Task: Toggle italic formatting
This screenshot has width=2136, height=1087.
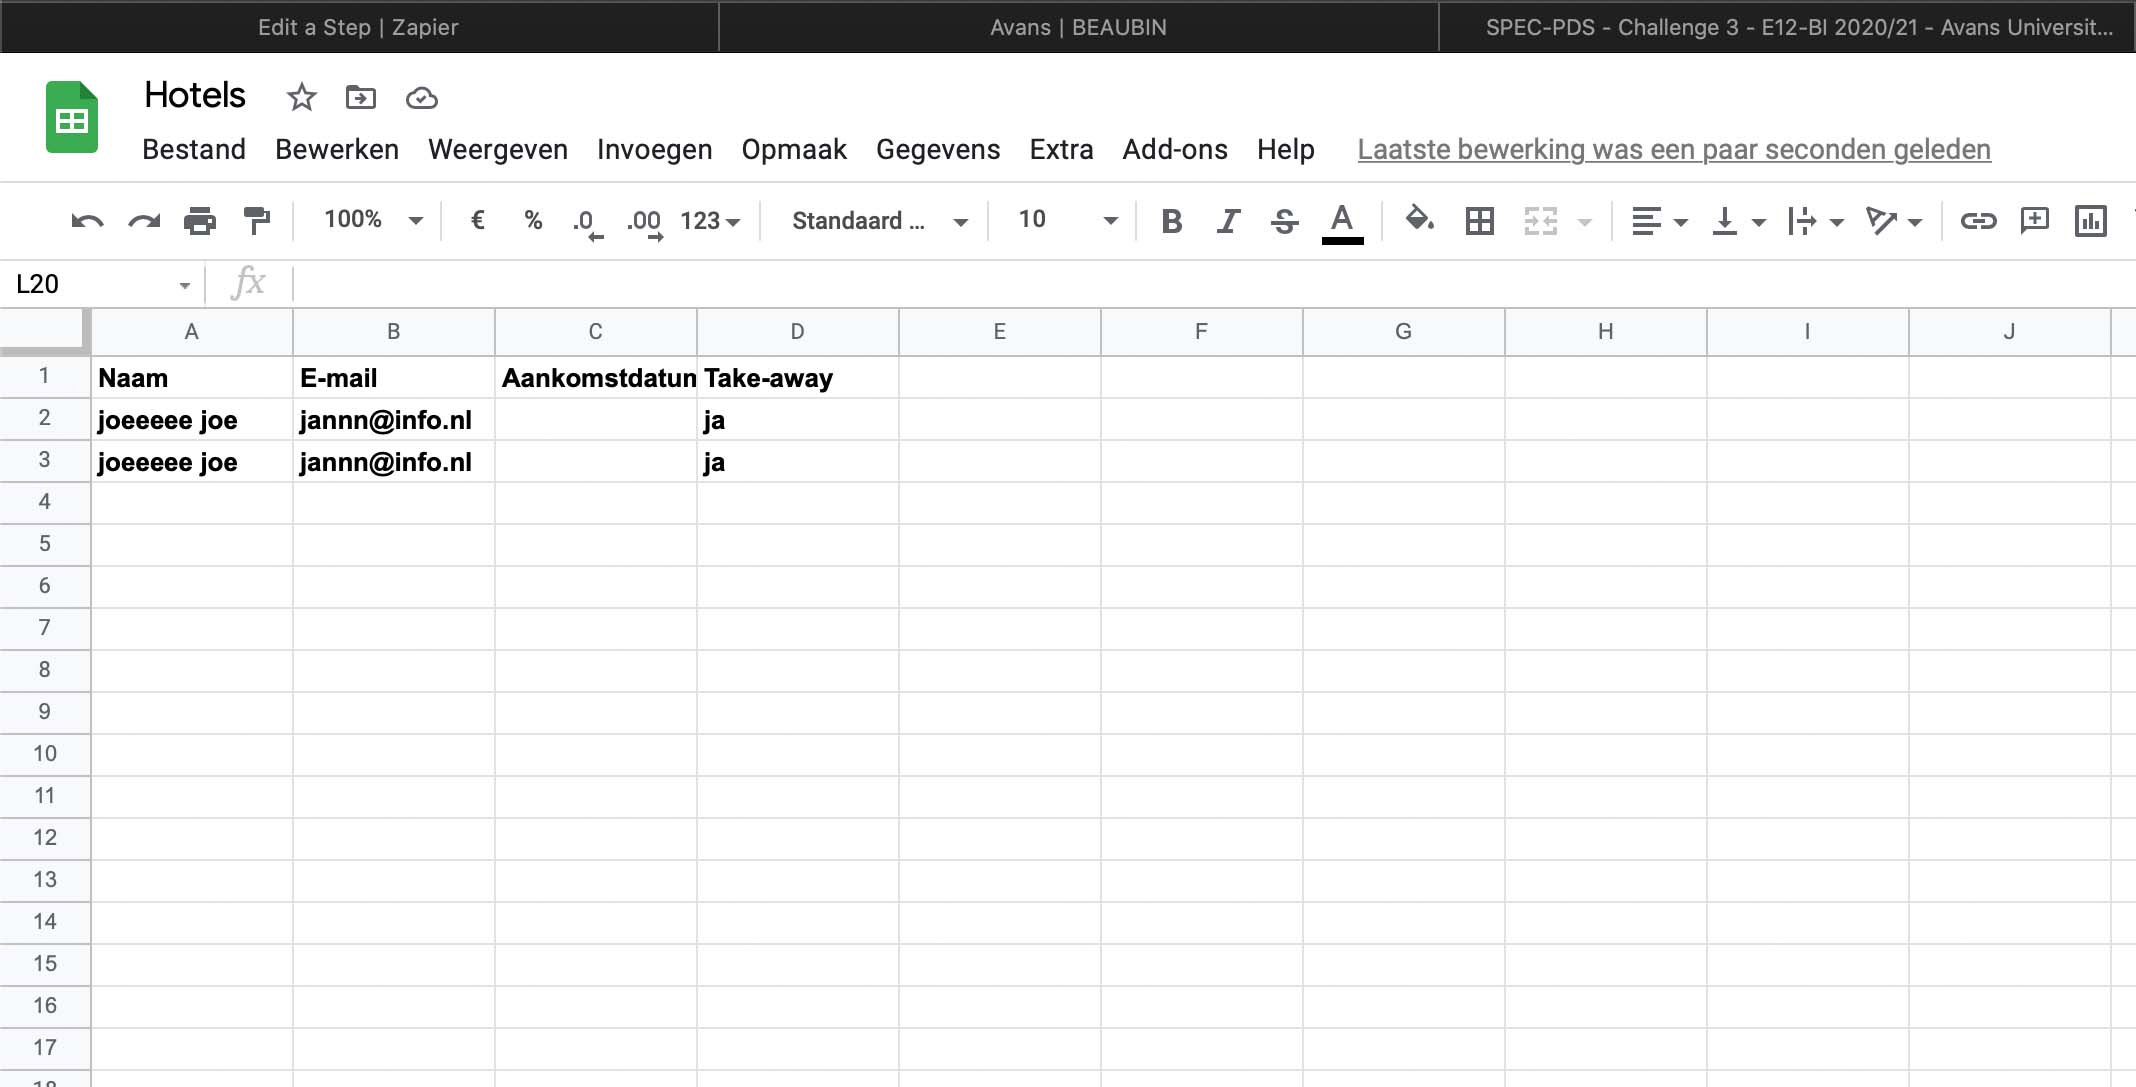Action: click(x=1229, y=221)
